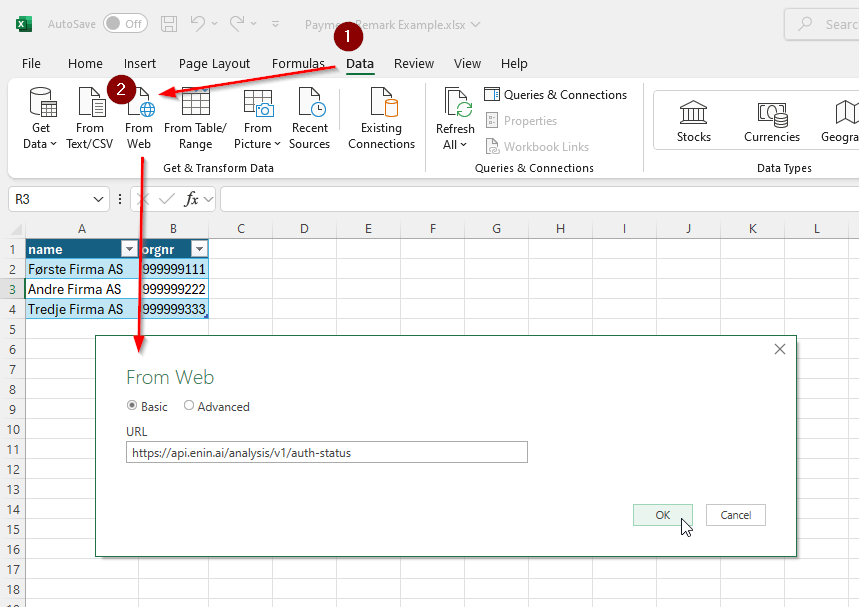
Task: Click the Excel app logo
Action: pyautogui.click(x=24, y=24)
